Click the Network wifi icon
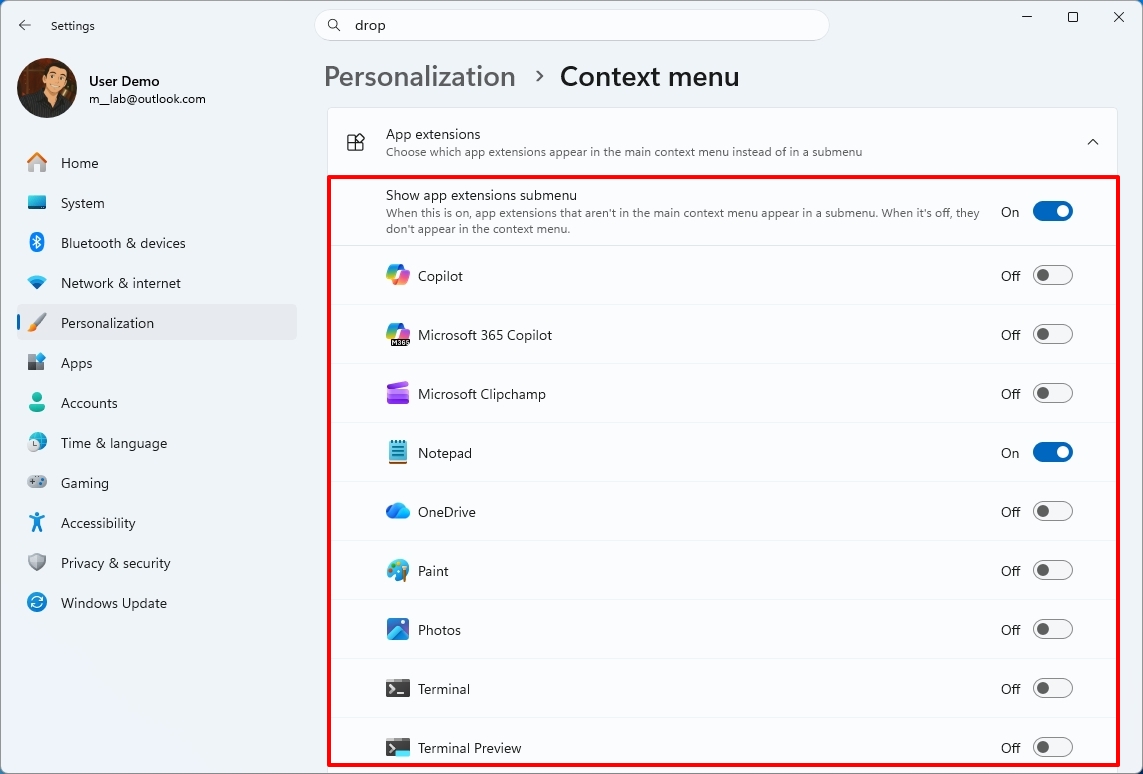1143x774 pixels. [36, 283]
